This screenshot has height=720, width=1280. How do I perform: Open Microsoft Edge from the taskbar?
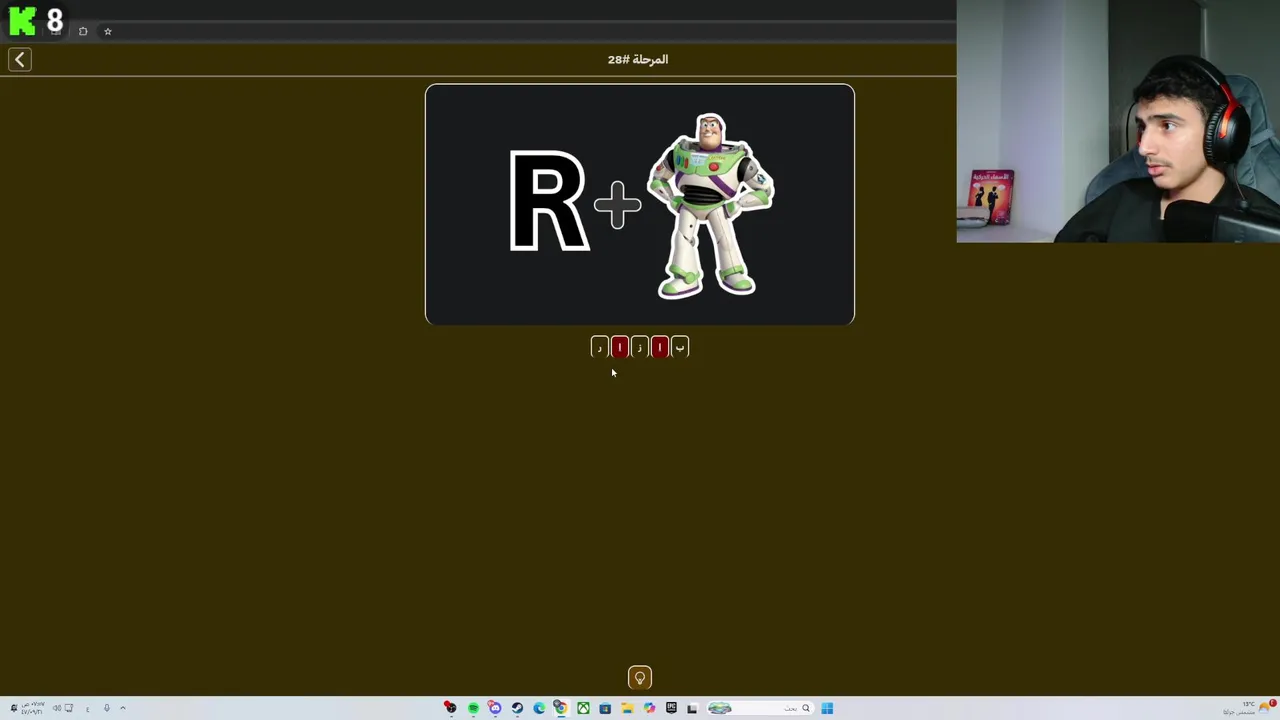tap(539, 708)
